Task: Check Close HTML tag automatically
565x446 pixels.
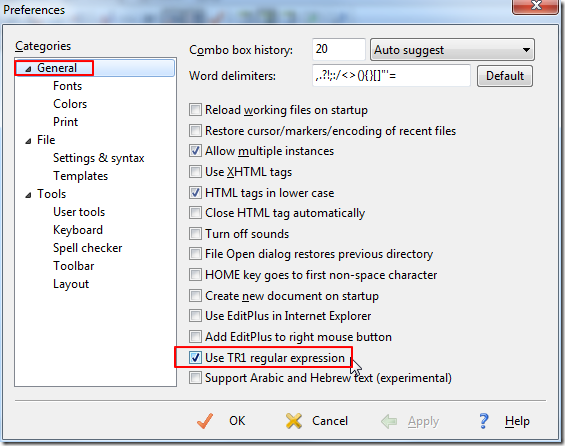Action: coord(195,213)
